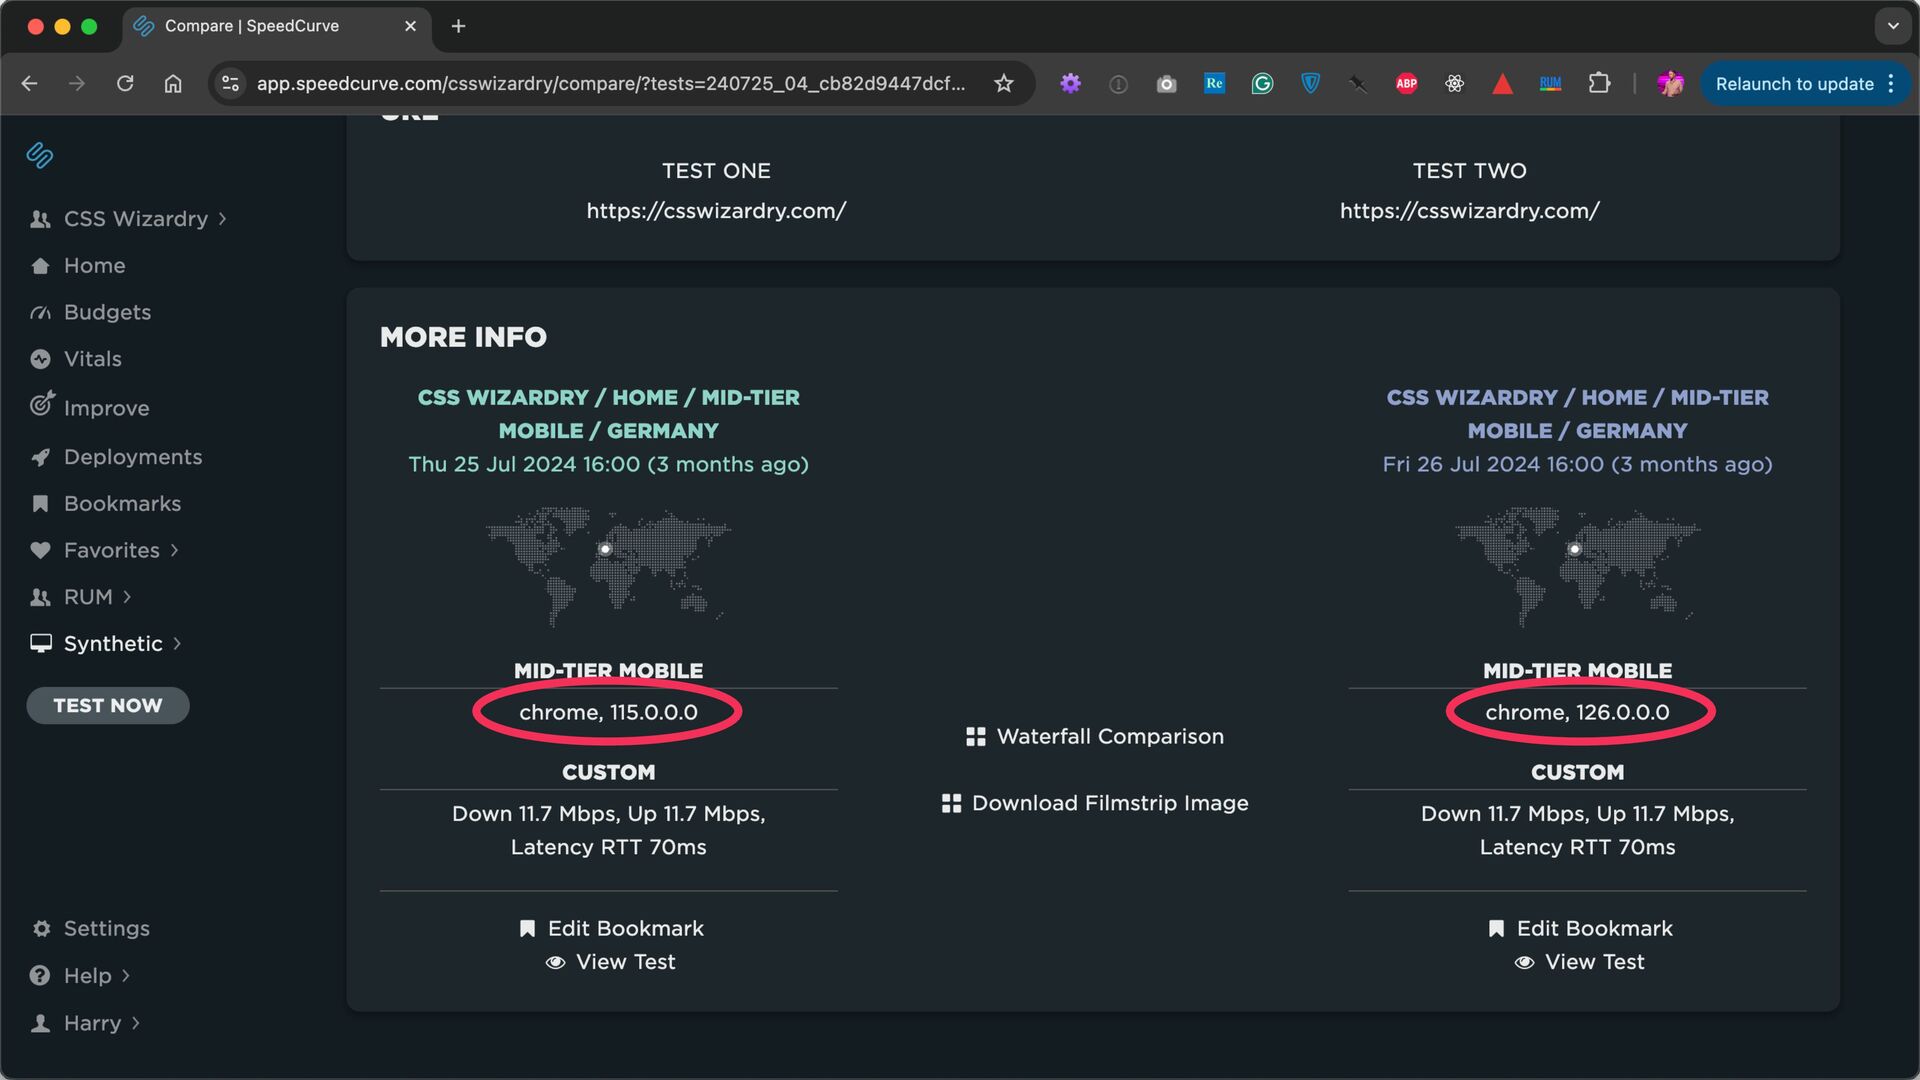The image size is (1920, 1080).
Task: Click the TEST NOW button
Action: pos(108,706)
